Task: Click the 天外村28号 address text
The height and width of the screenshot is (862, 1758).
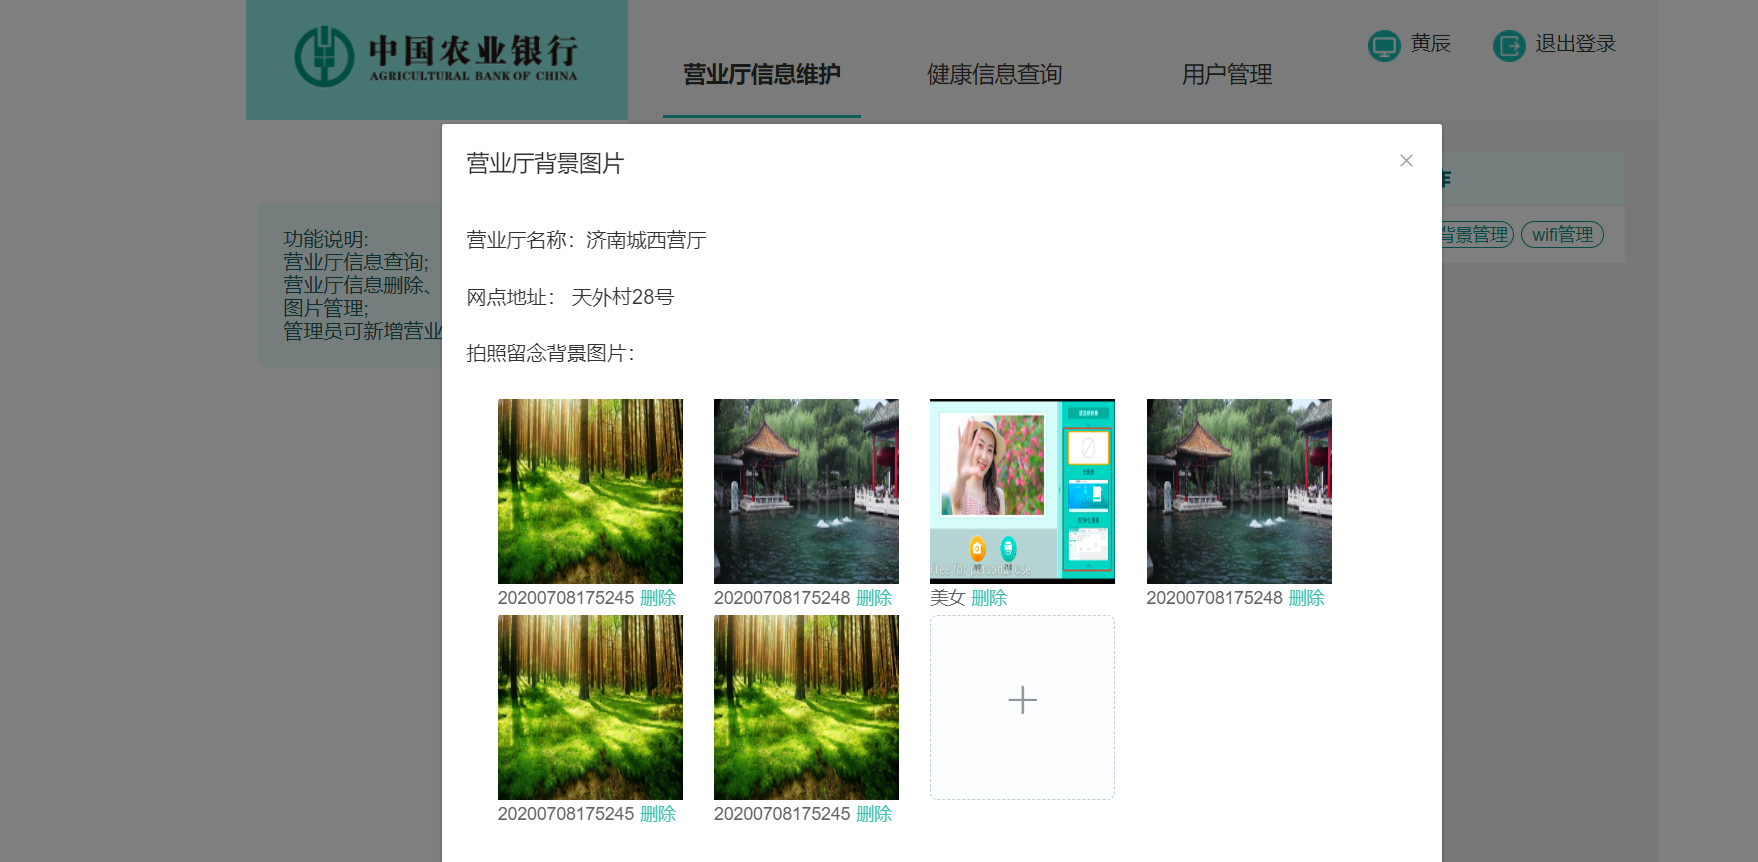Action: point(623,297)
